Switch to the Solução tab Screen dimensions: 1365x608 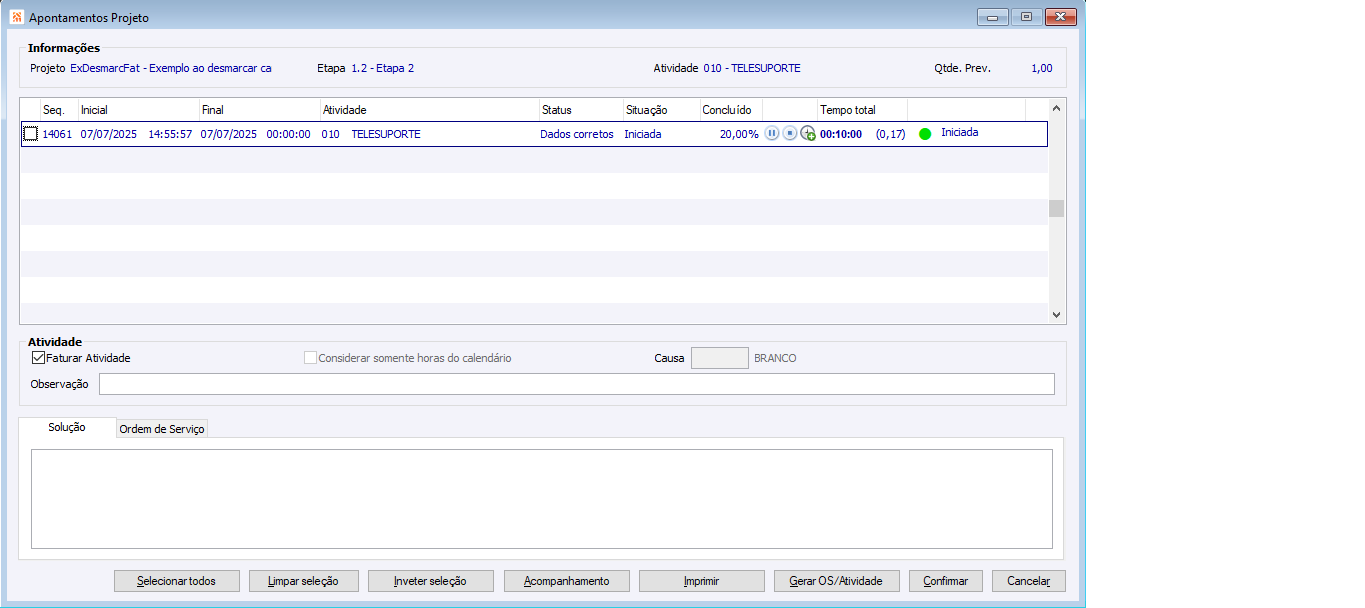coord(67,427)
